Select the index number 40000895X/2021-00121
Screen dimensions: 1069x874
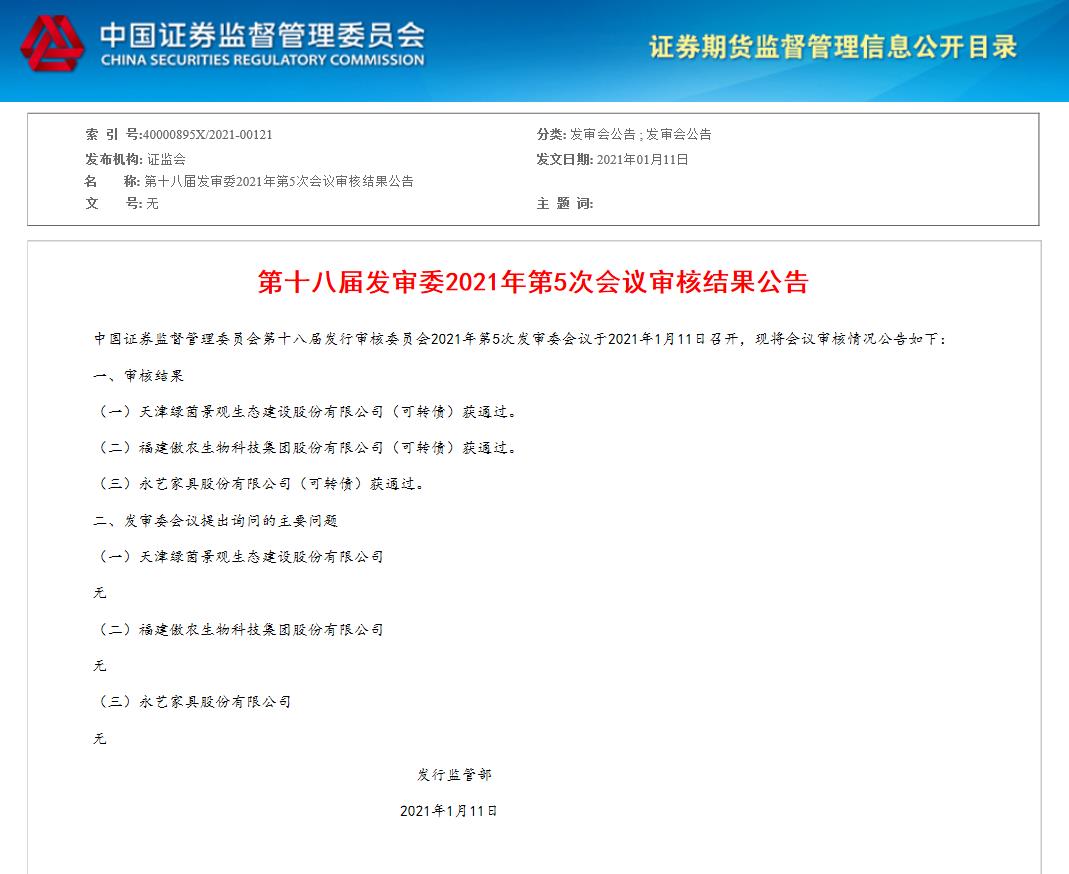(207, 135)
